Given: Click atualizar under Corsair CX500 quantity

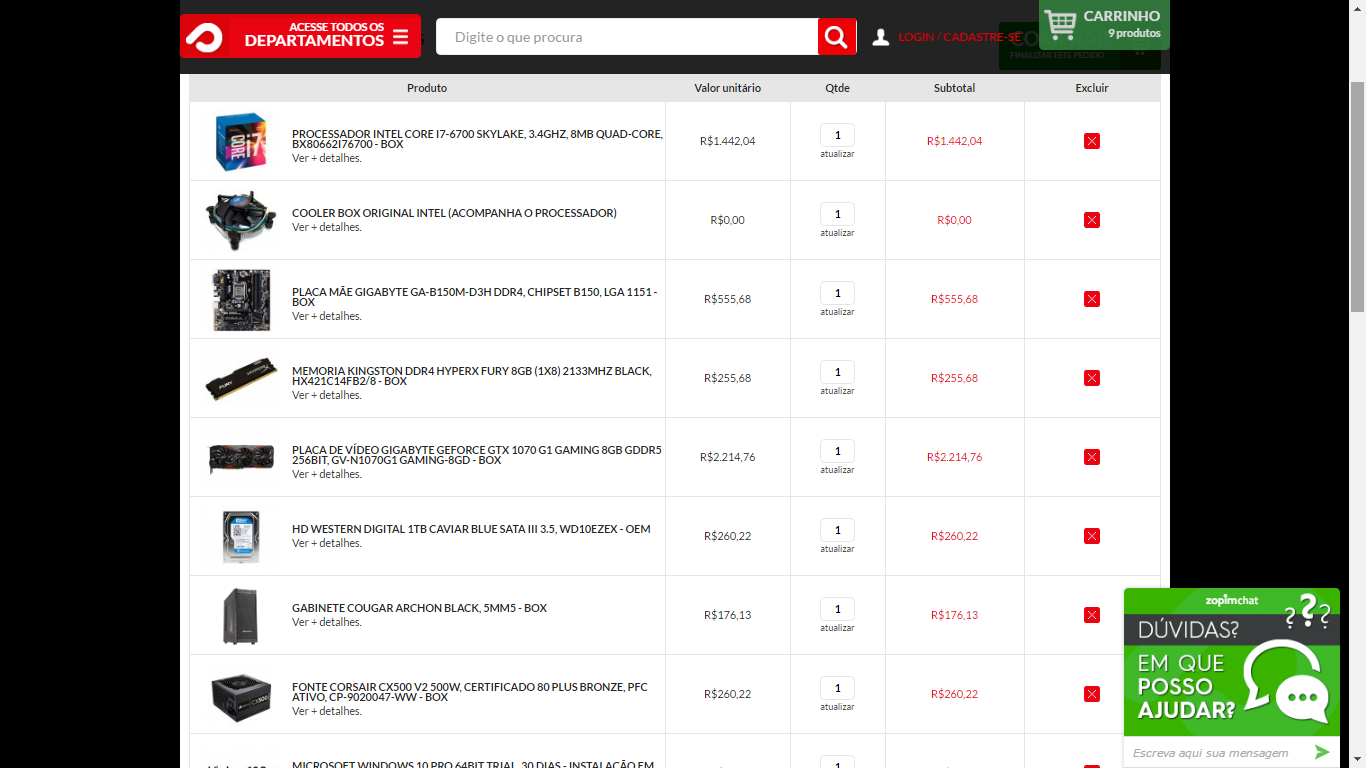Looking at the screenshot, I should pyautogui.click(x=837, y=707).
